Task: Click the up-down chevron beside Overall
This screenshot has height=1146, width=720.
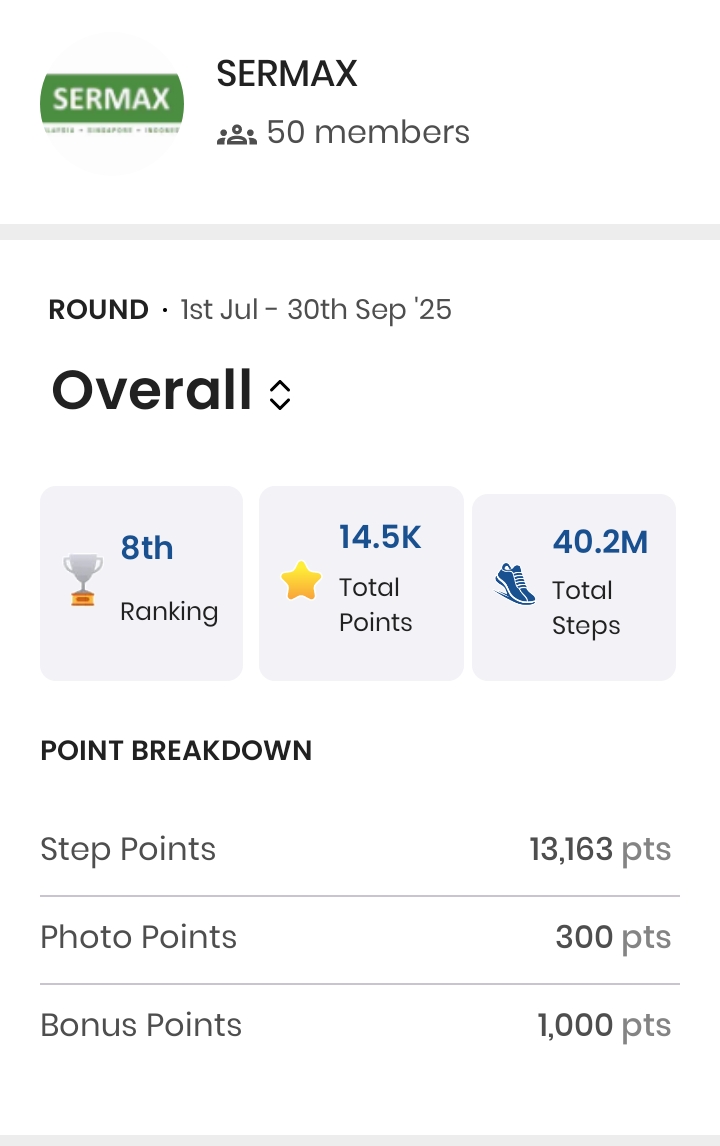Action: click(x=280, y=394)
